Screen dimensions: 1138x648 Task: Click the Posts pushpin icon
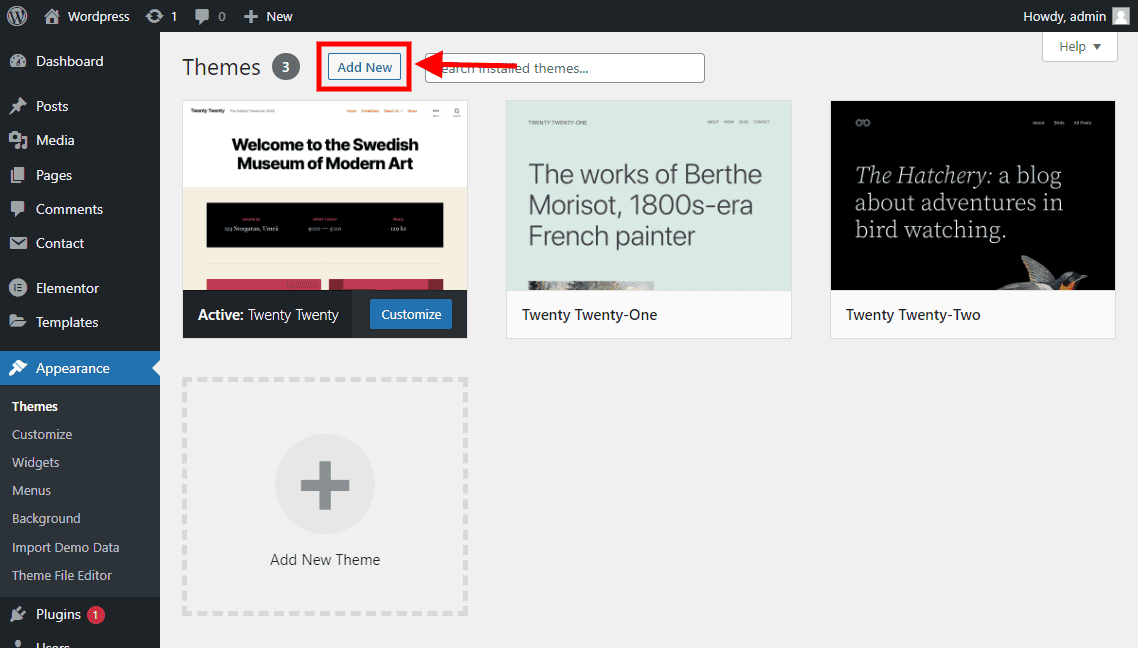18,106
